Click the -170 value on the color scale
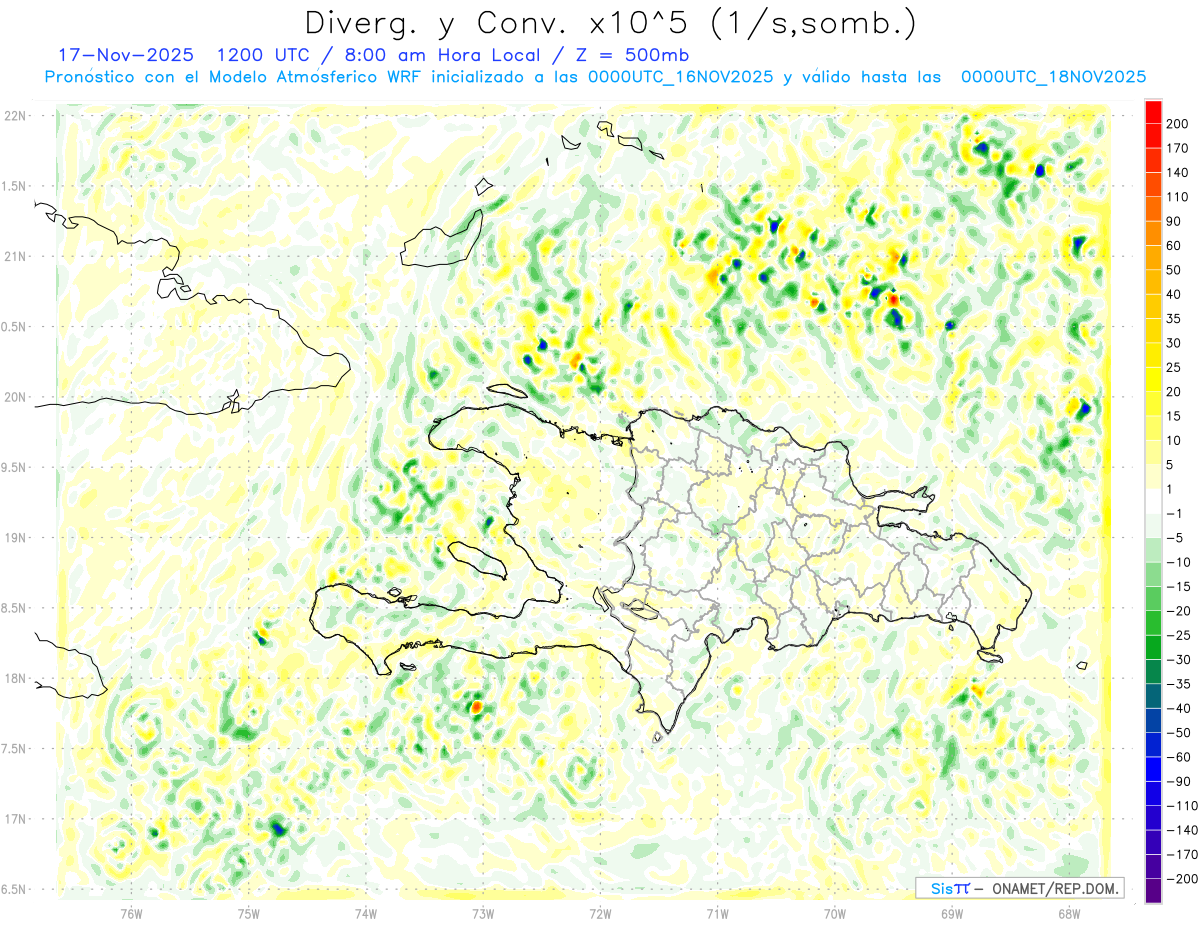The height and width of the screenshot is (927, 1200). point(1184,855)
